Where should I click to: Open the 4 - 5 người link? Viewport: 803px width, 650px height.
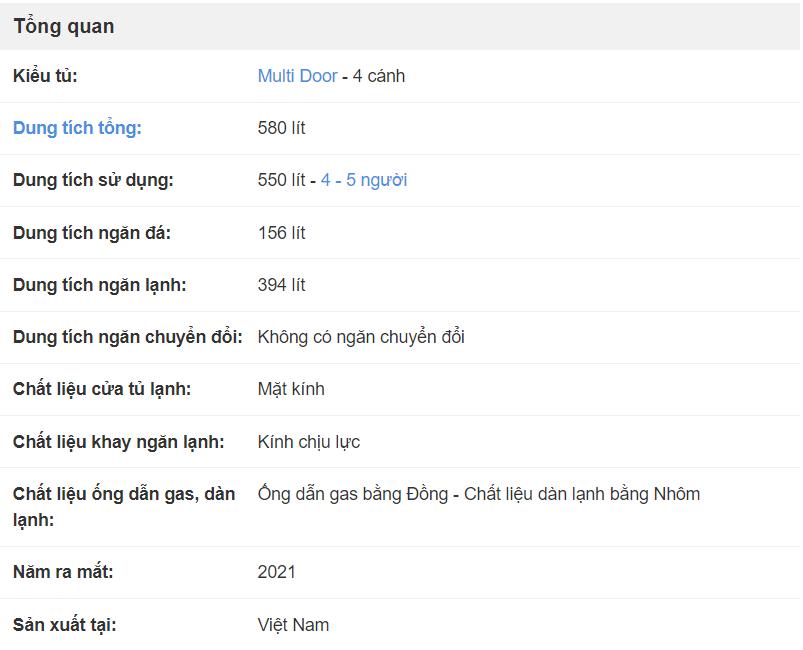364,180
